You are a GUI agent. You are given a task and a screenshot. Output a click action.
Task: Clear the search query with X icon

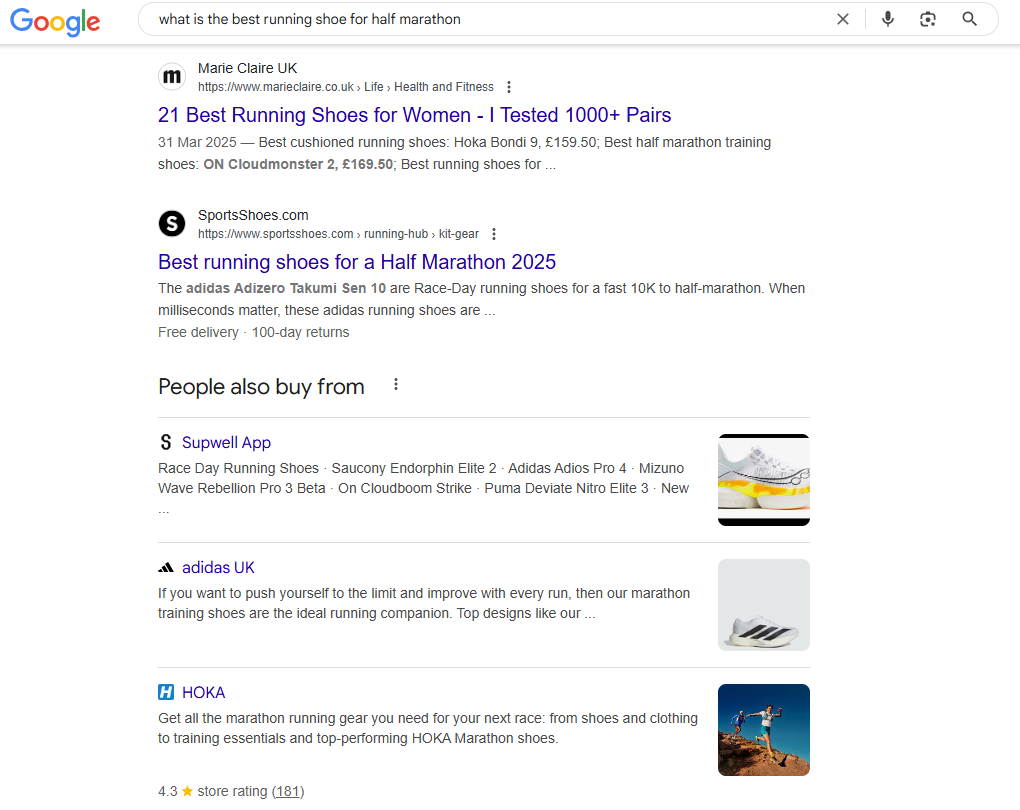pyautogui.click(x=842, y=20)
